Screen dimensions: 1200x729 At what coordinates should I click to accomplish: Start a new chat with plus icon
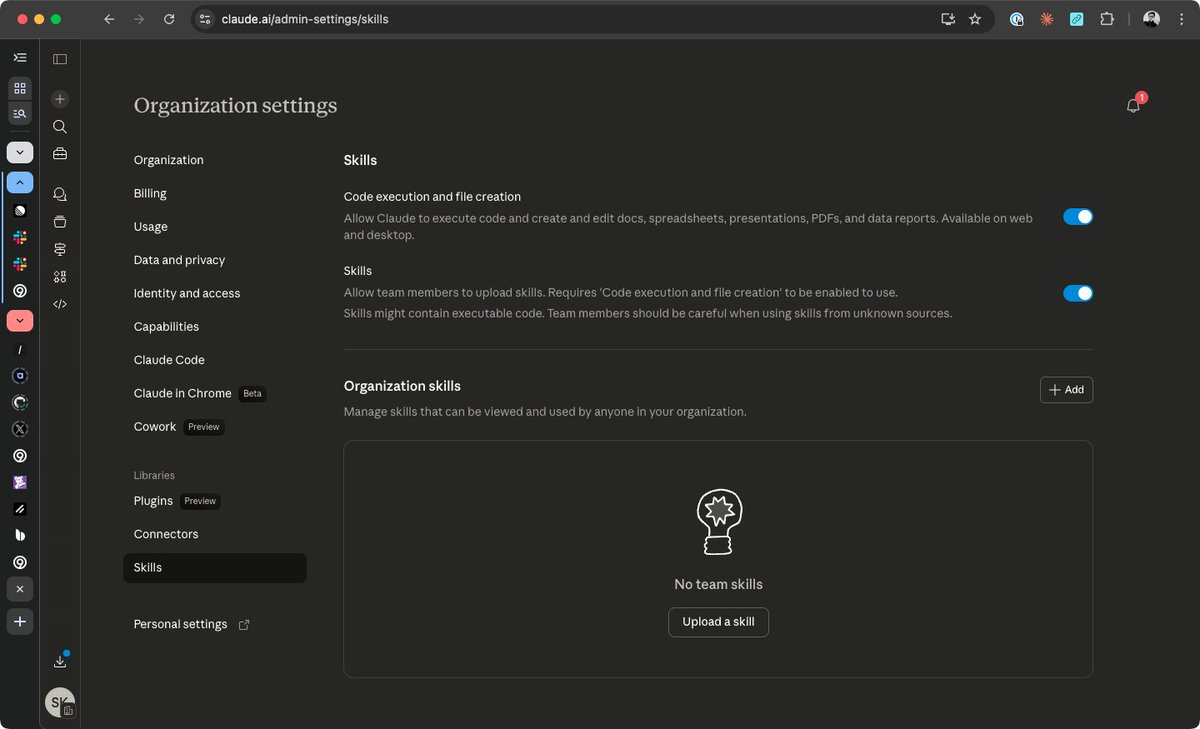tap(60, 99)
